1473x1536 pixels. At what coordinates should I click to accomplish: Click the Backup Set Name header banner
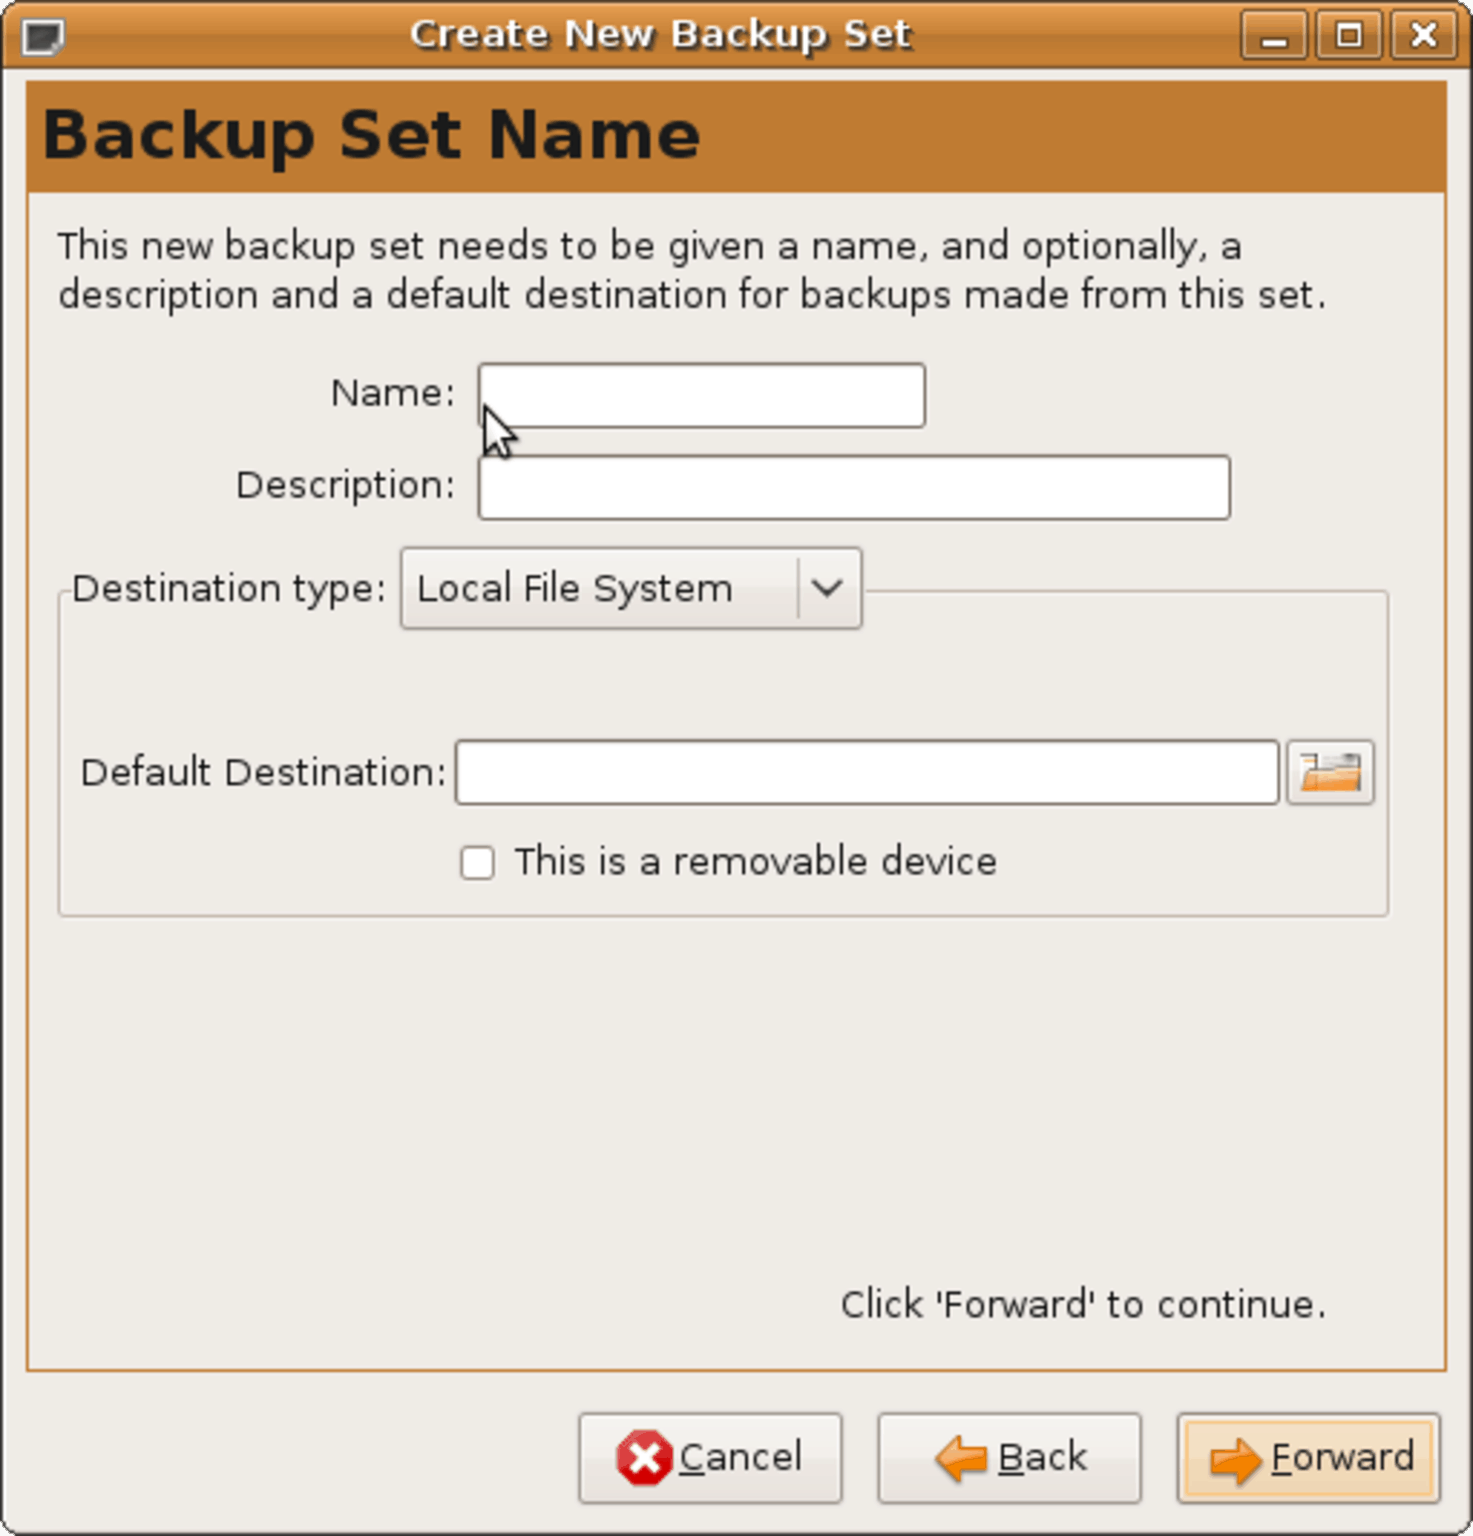736,137
